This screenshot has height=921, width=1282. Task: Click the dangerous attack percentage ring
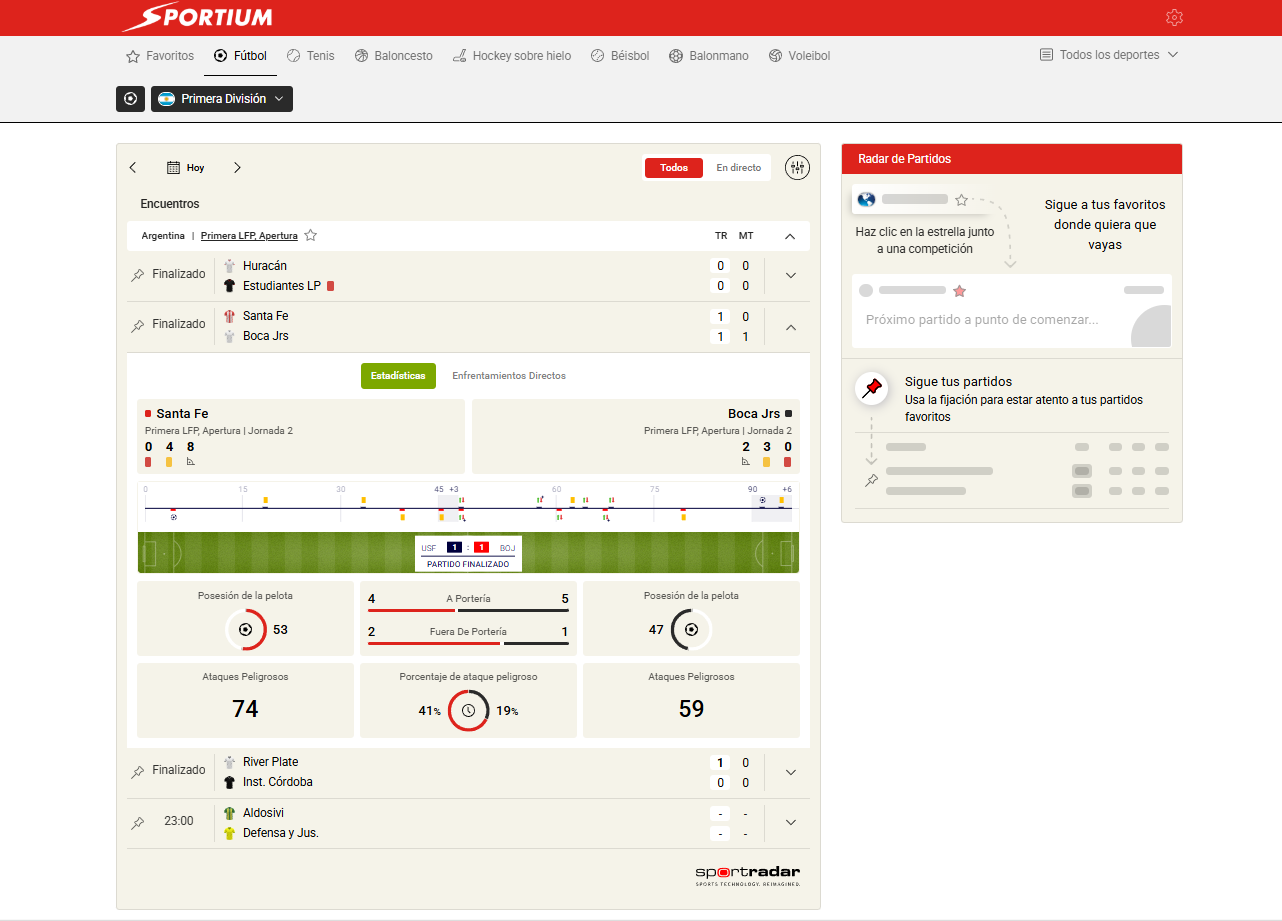[x=468, y=711]
